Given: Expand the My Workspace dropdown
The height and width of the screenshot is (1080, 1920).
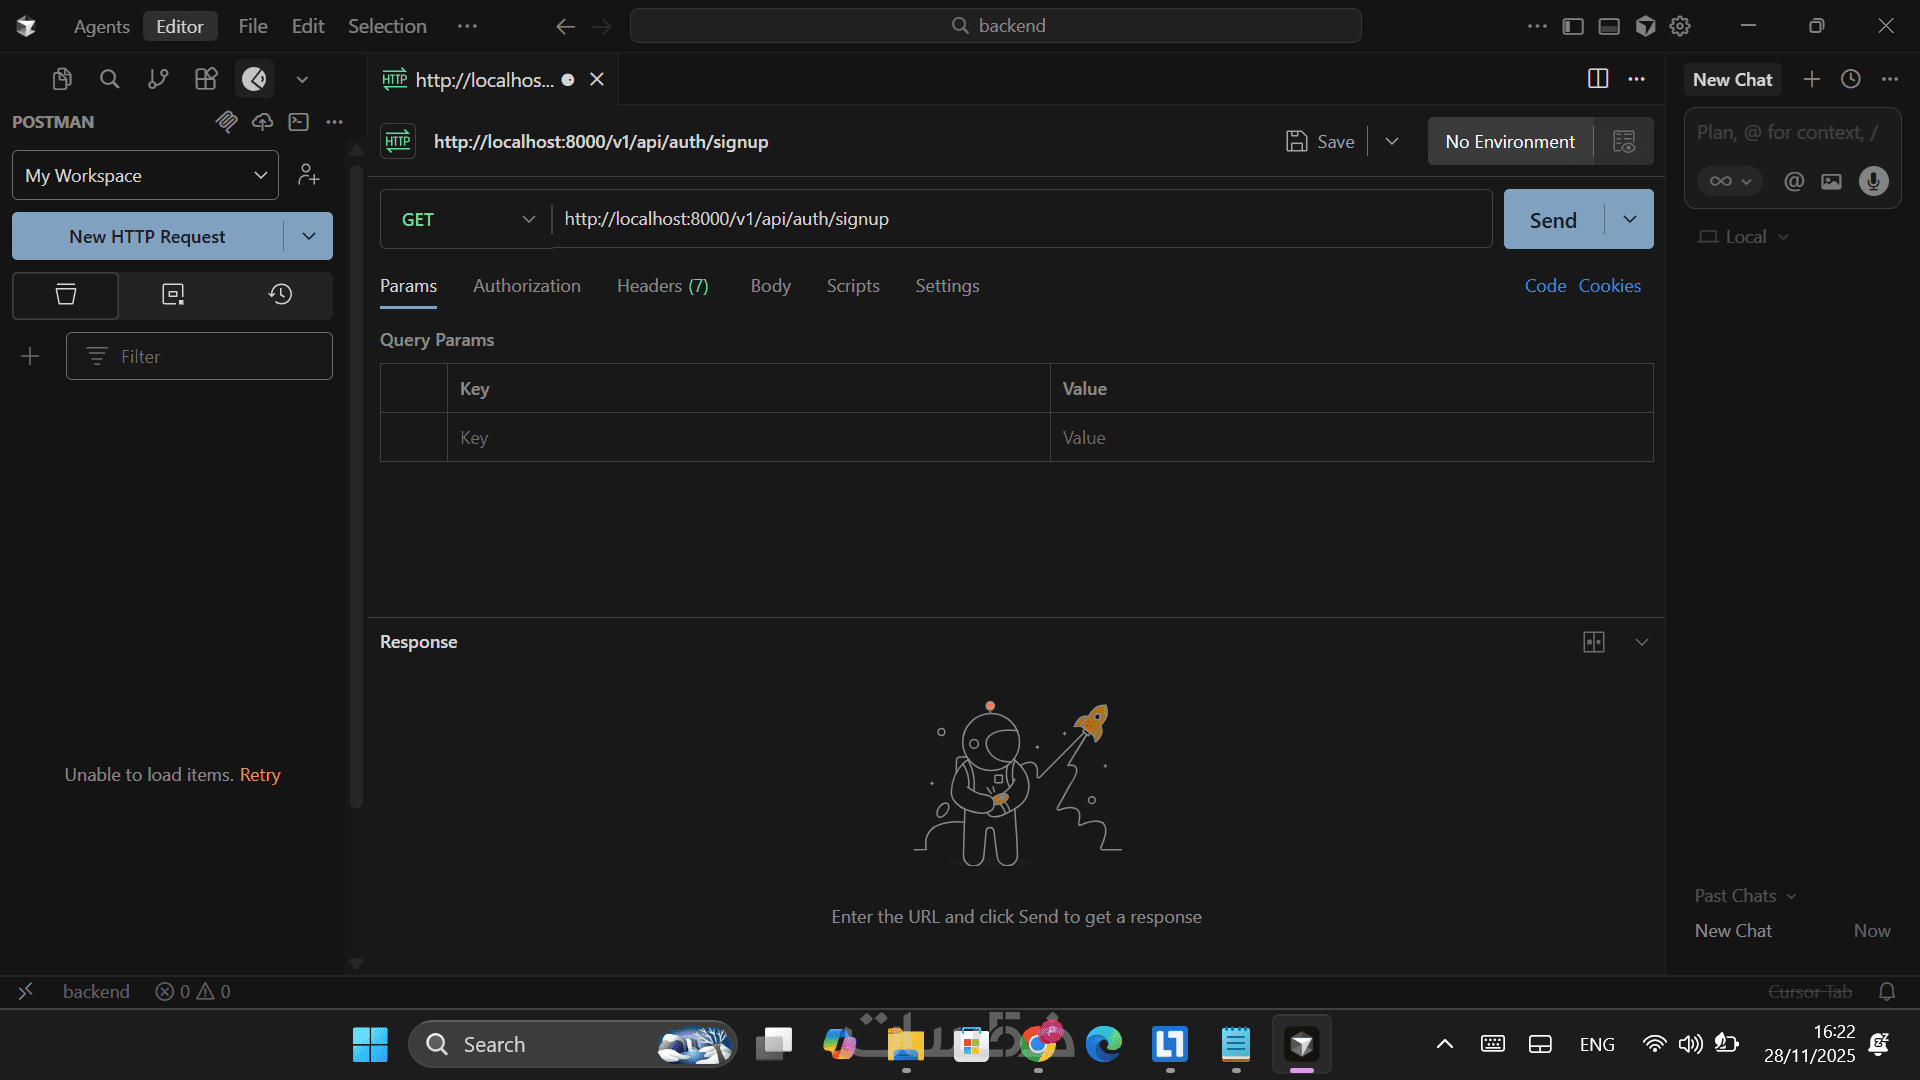Looking at the screenshot, I should (x=145, y=175).
